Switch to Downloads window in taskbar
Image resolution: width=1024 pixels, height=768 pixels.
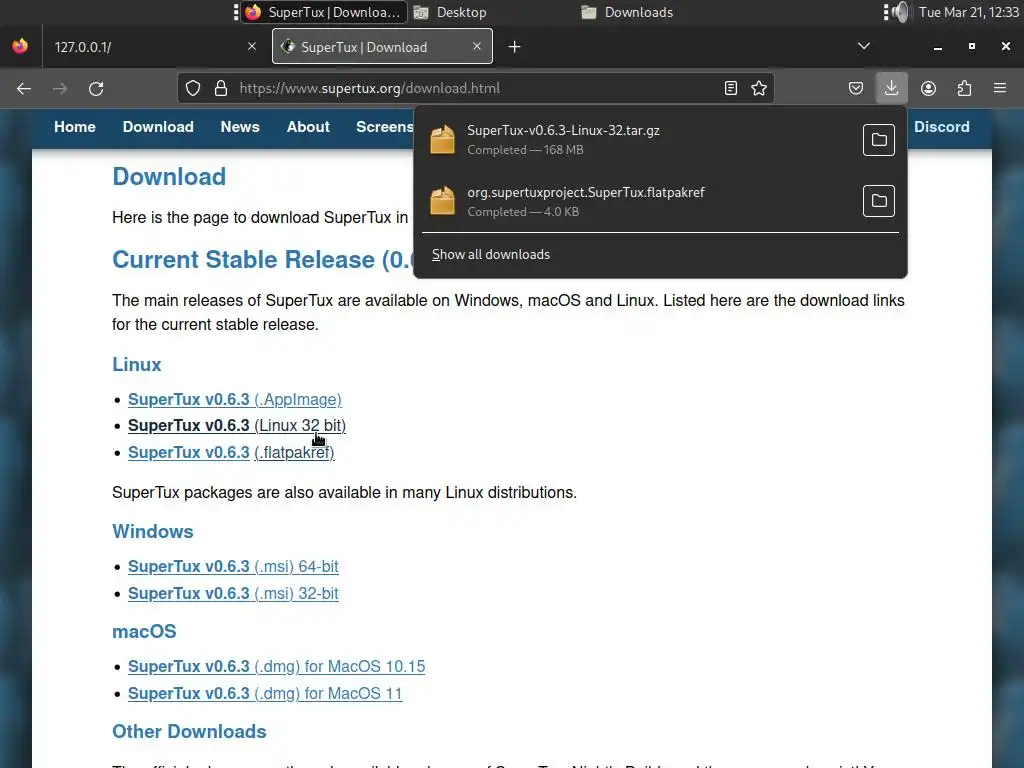628,12
